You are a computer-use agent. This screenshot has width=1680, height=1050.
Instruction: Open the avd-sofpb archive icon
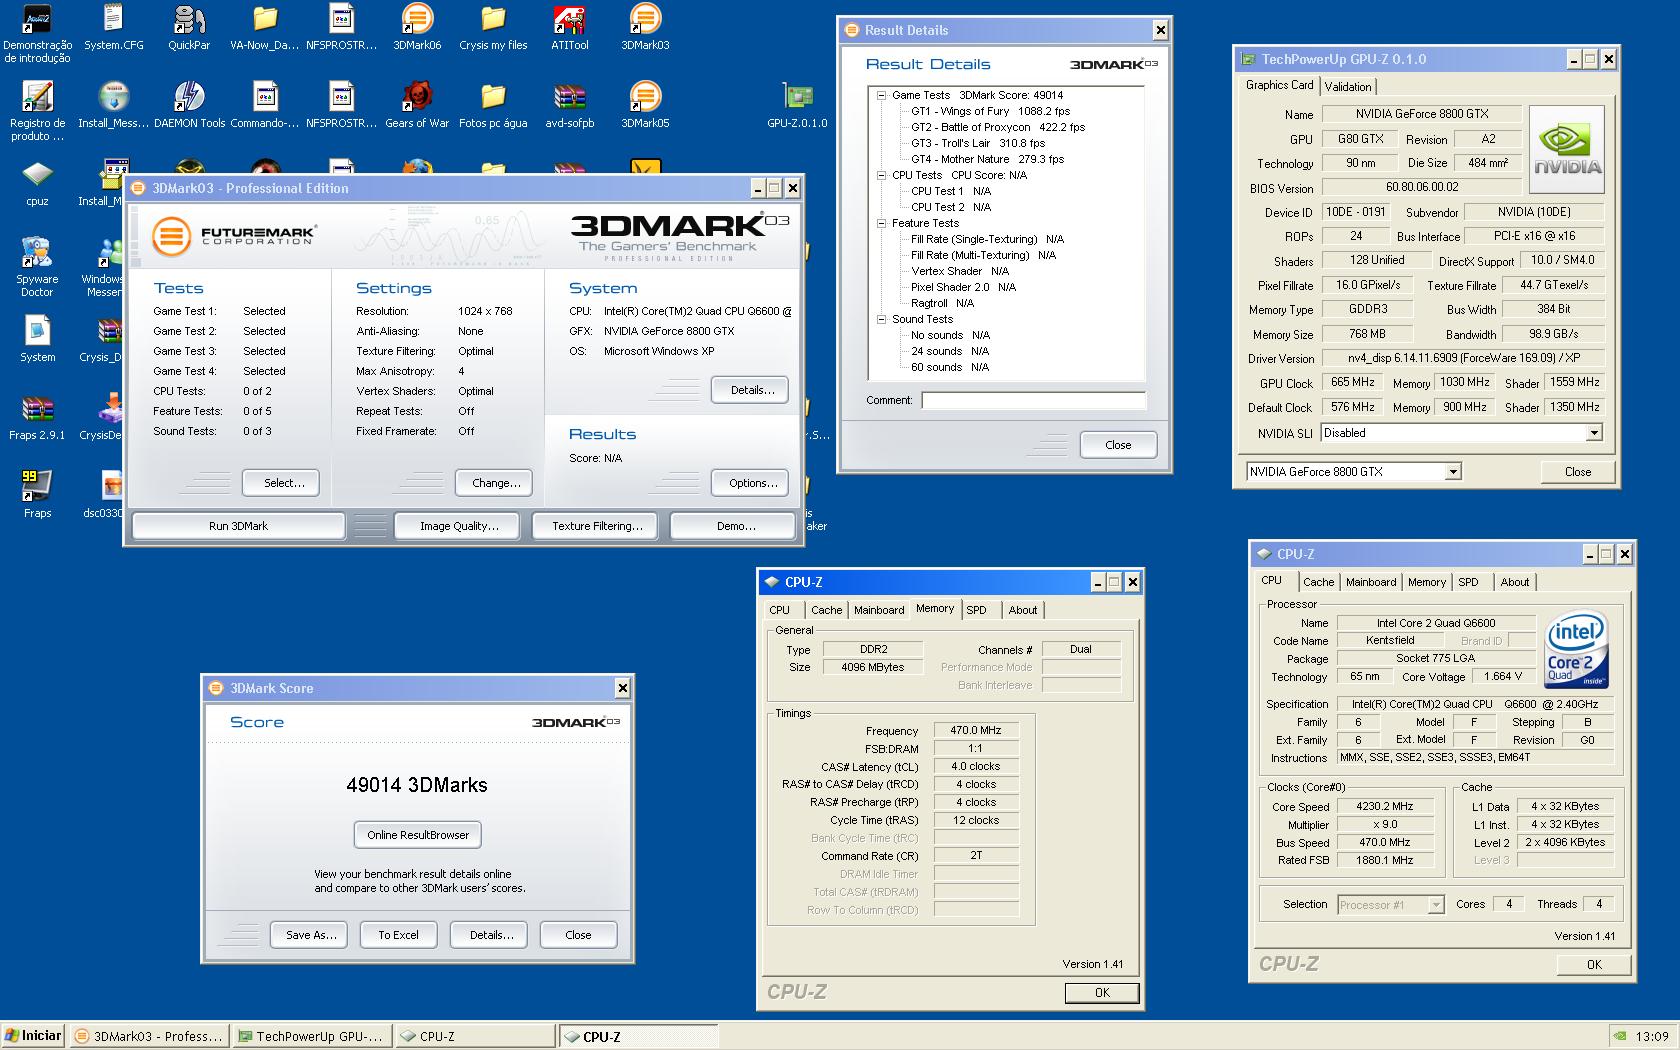(x=569, y=105)
